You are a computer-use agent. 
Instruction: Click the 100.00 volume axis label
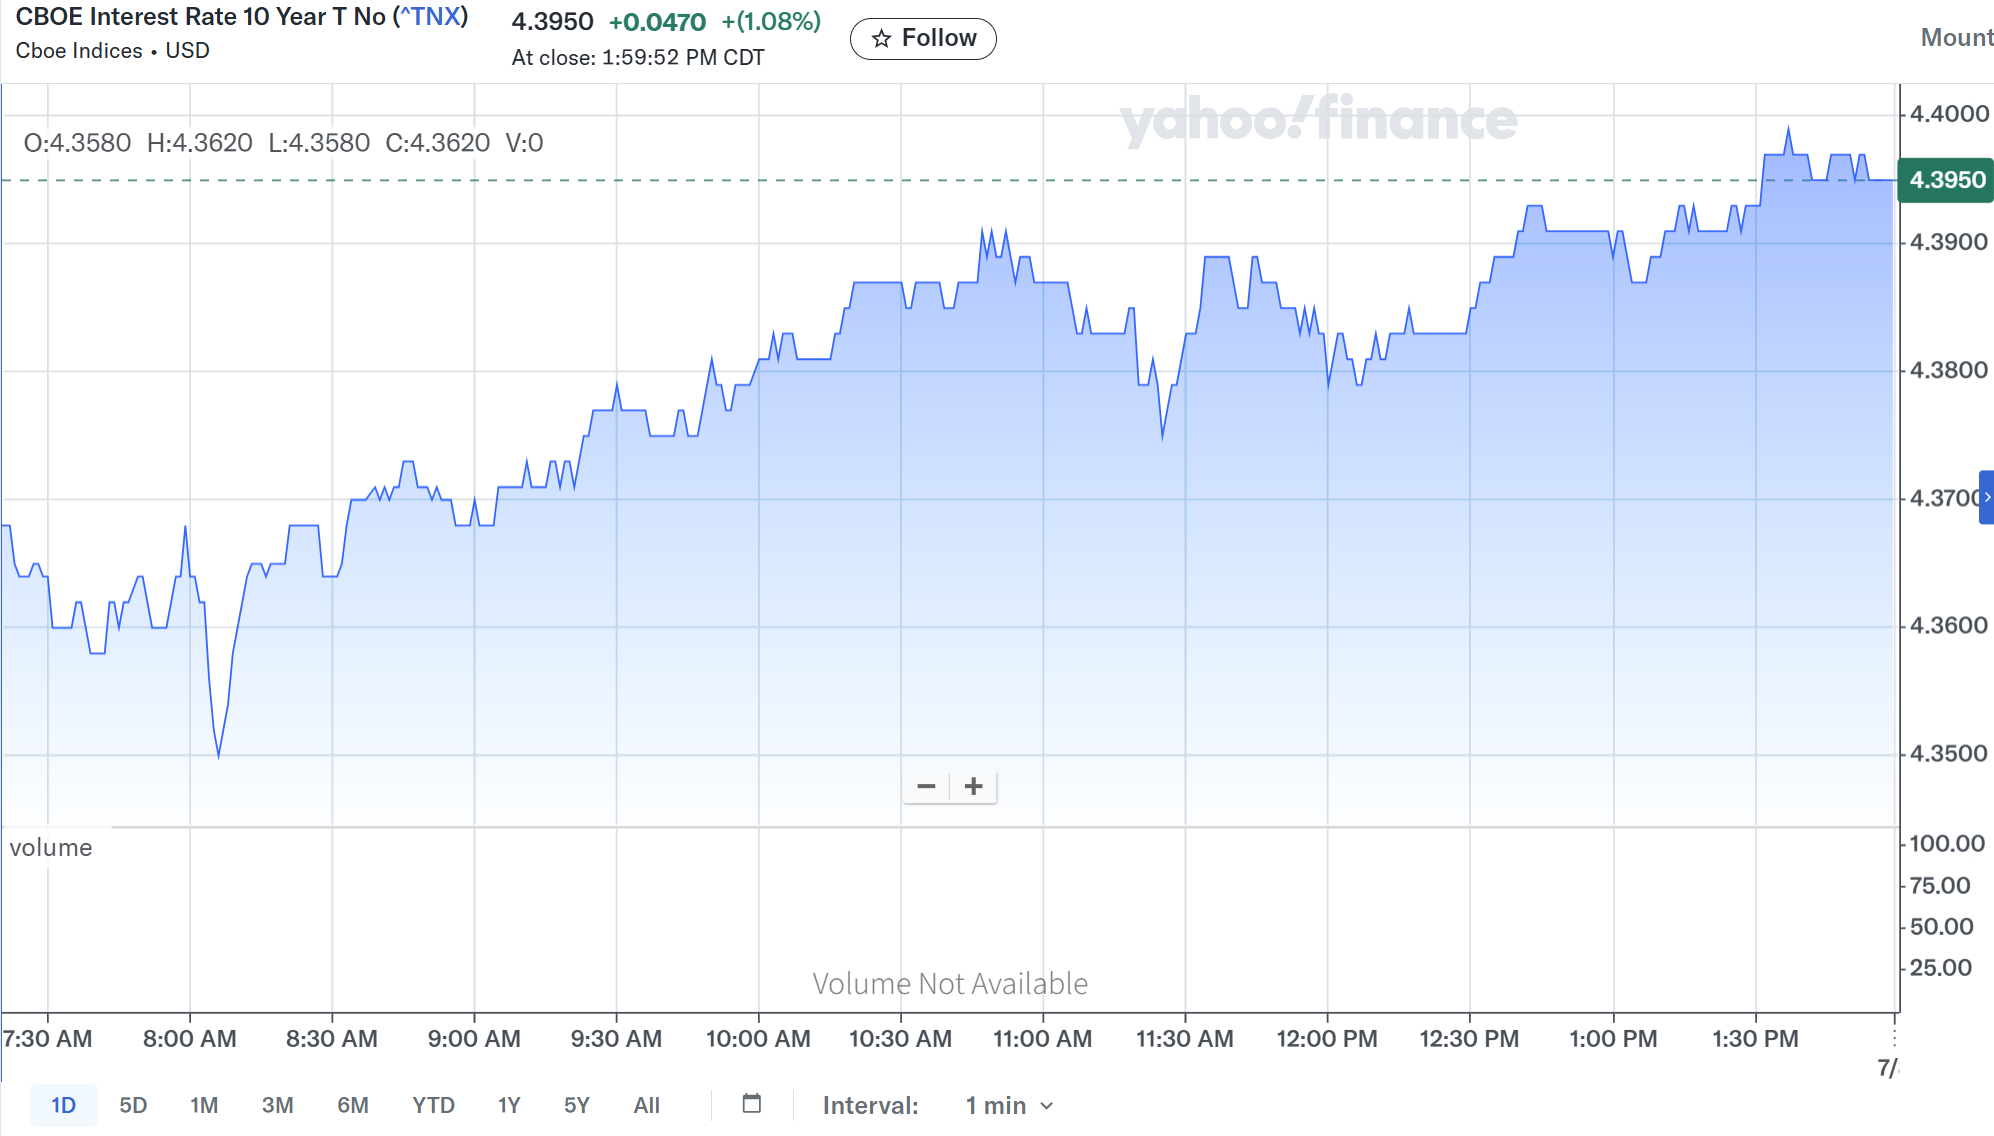[1946, 844]
